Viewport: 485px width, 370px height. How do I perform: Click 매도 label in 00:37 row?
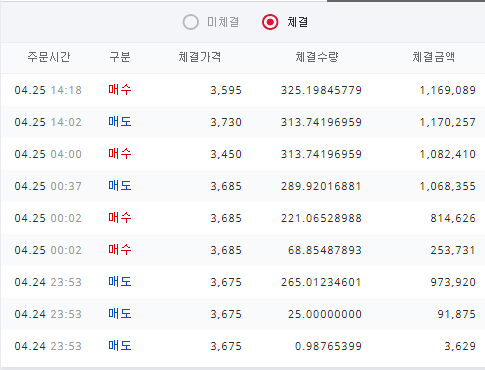pyautogui.click(x=120, y=186)
